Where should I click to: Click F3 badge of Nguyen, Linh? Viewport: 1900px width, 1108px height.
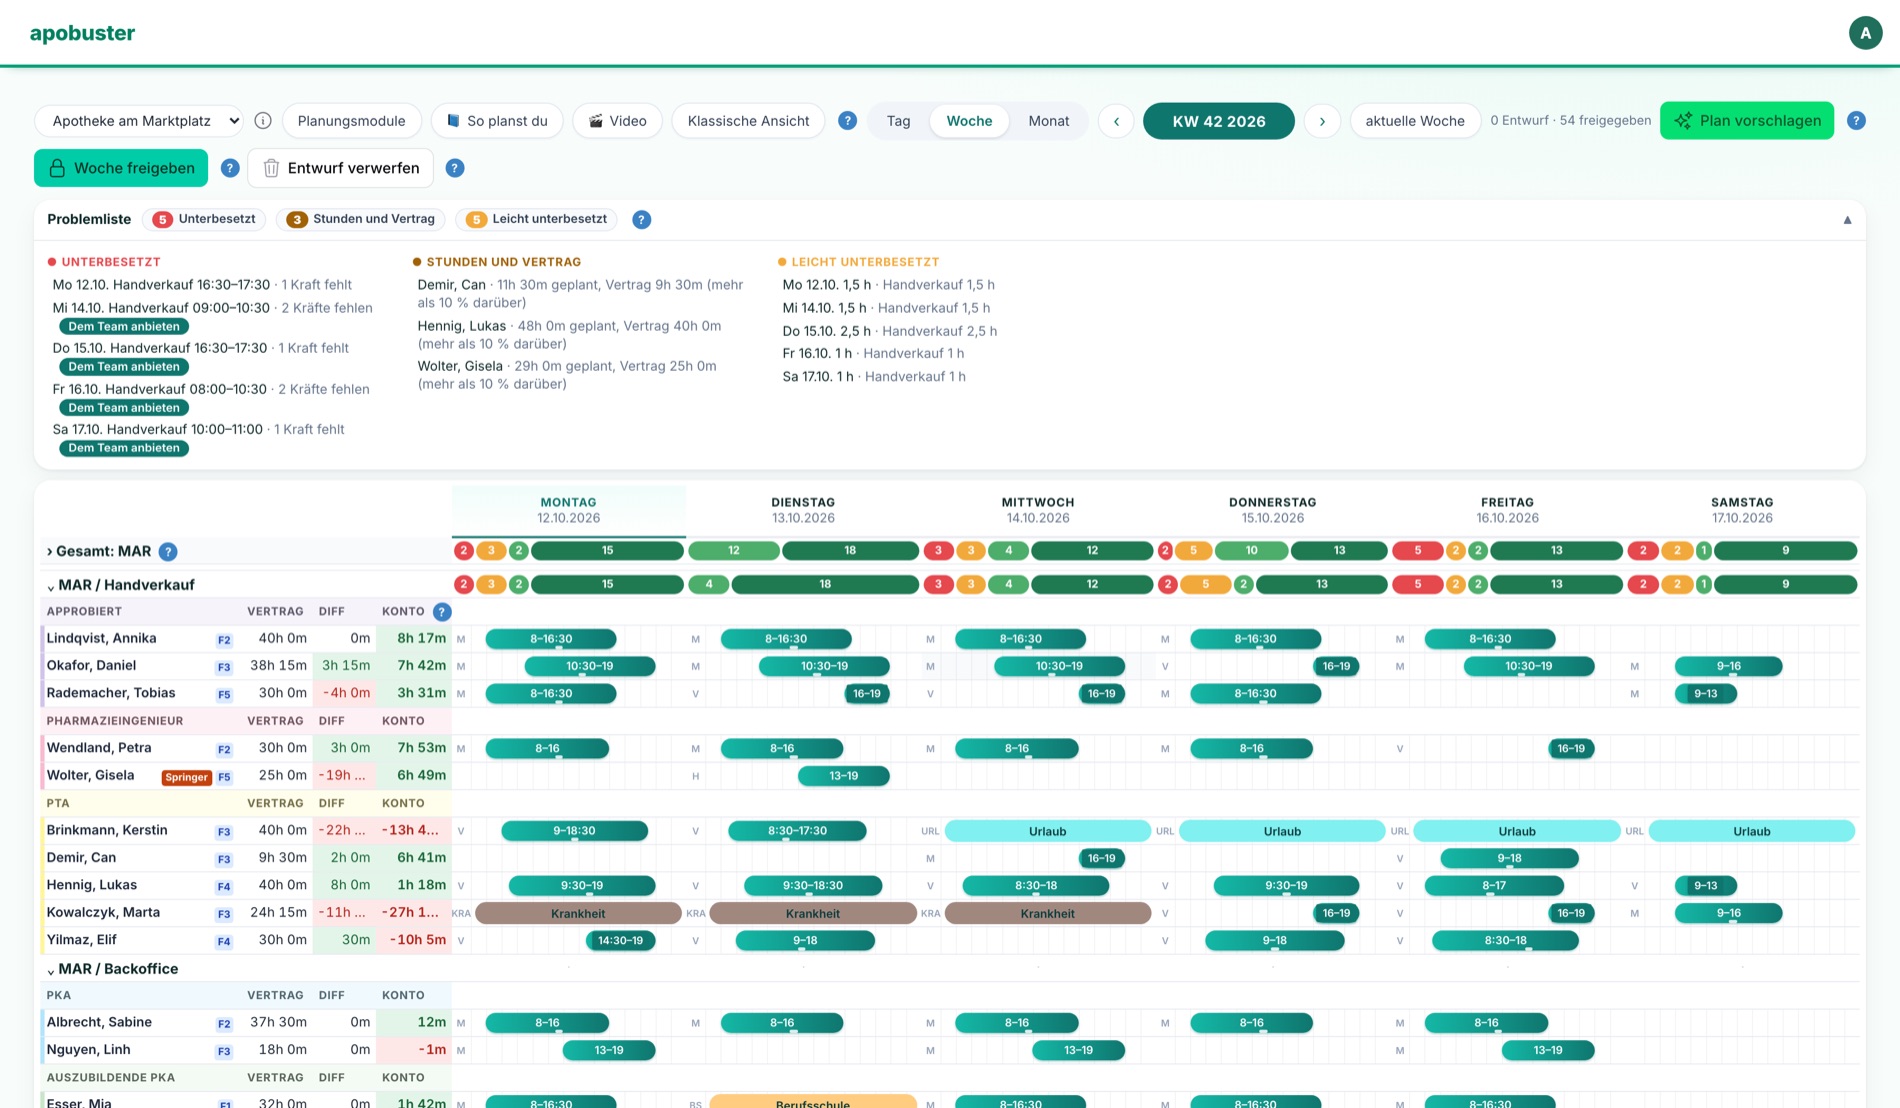pyautogui.click(x=224, y=1051)
